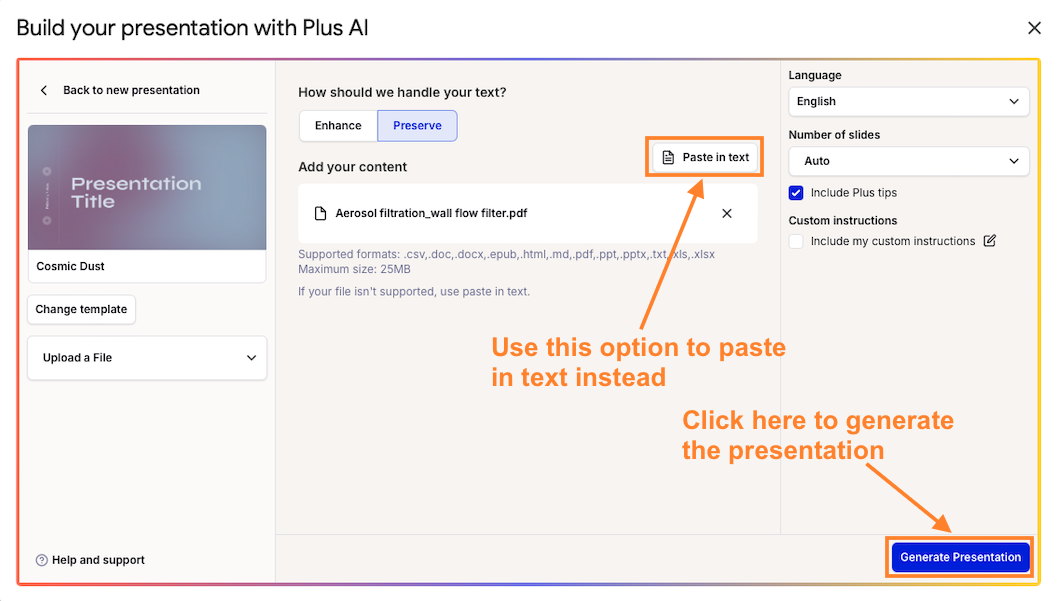Remove the Aerosol filtration PDF file
1057x601 pixels.
coord(727,214)
